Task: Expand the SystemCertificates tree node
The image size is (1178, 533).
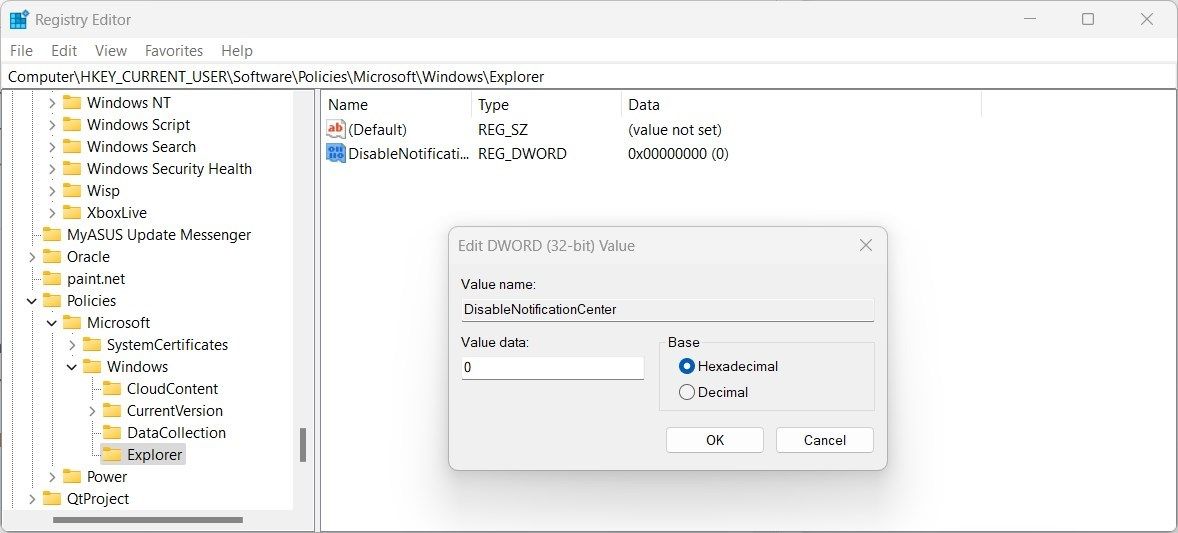Action: pyautogui.click(x=72, y=345)
